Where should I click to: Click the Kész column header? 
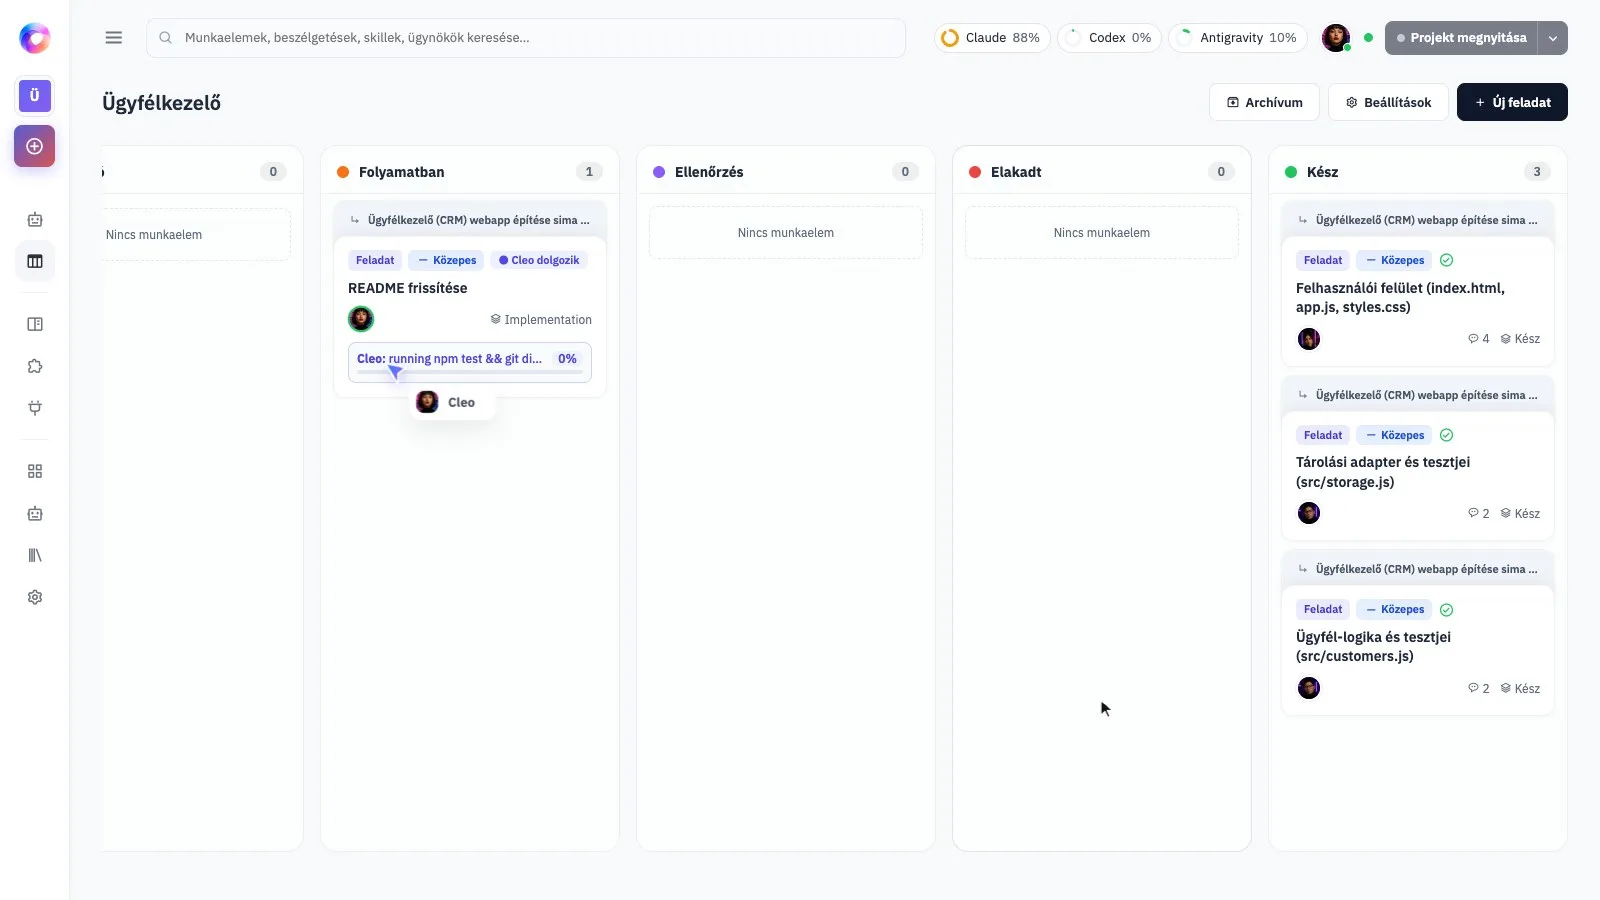coord(1418,172)
